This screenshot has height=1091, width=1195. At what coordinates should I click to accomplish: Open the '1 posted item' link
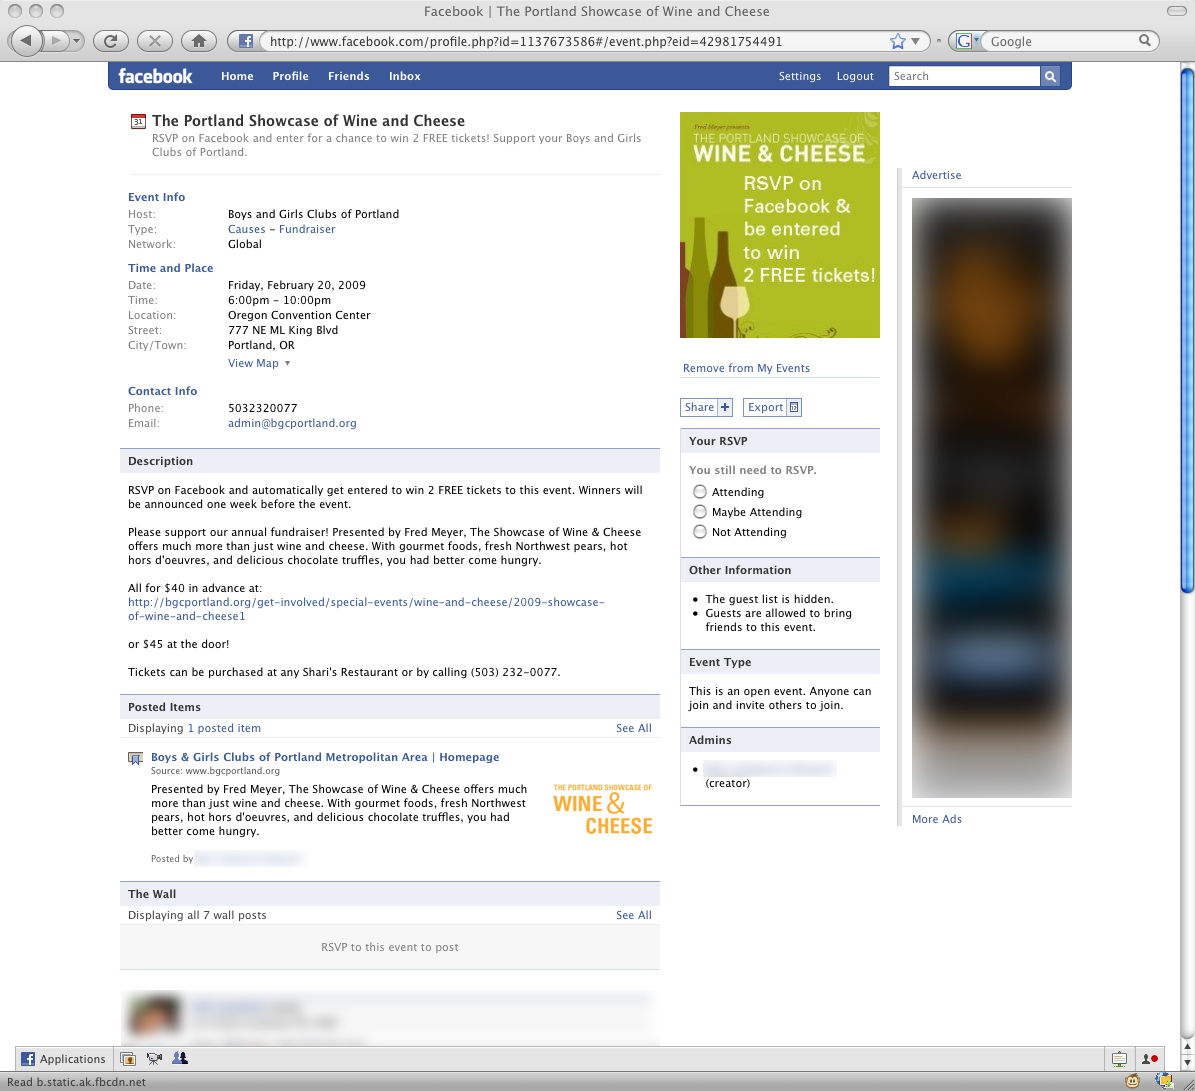[224, 728]
